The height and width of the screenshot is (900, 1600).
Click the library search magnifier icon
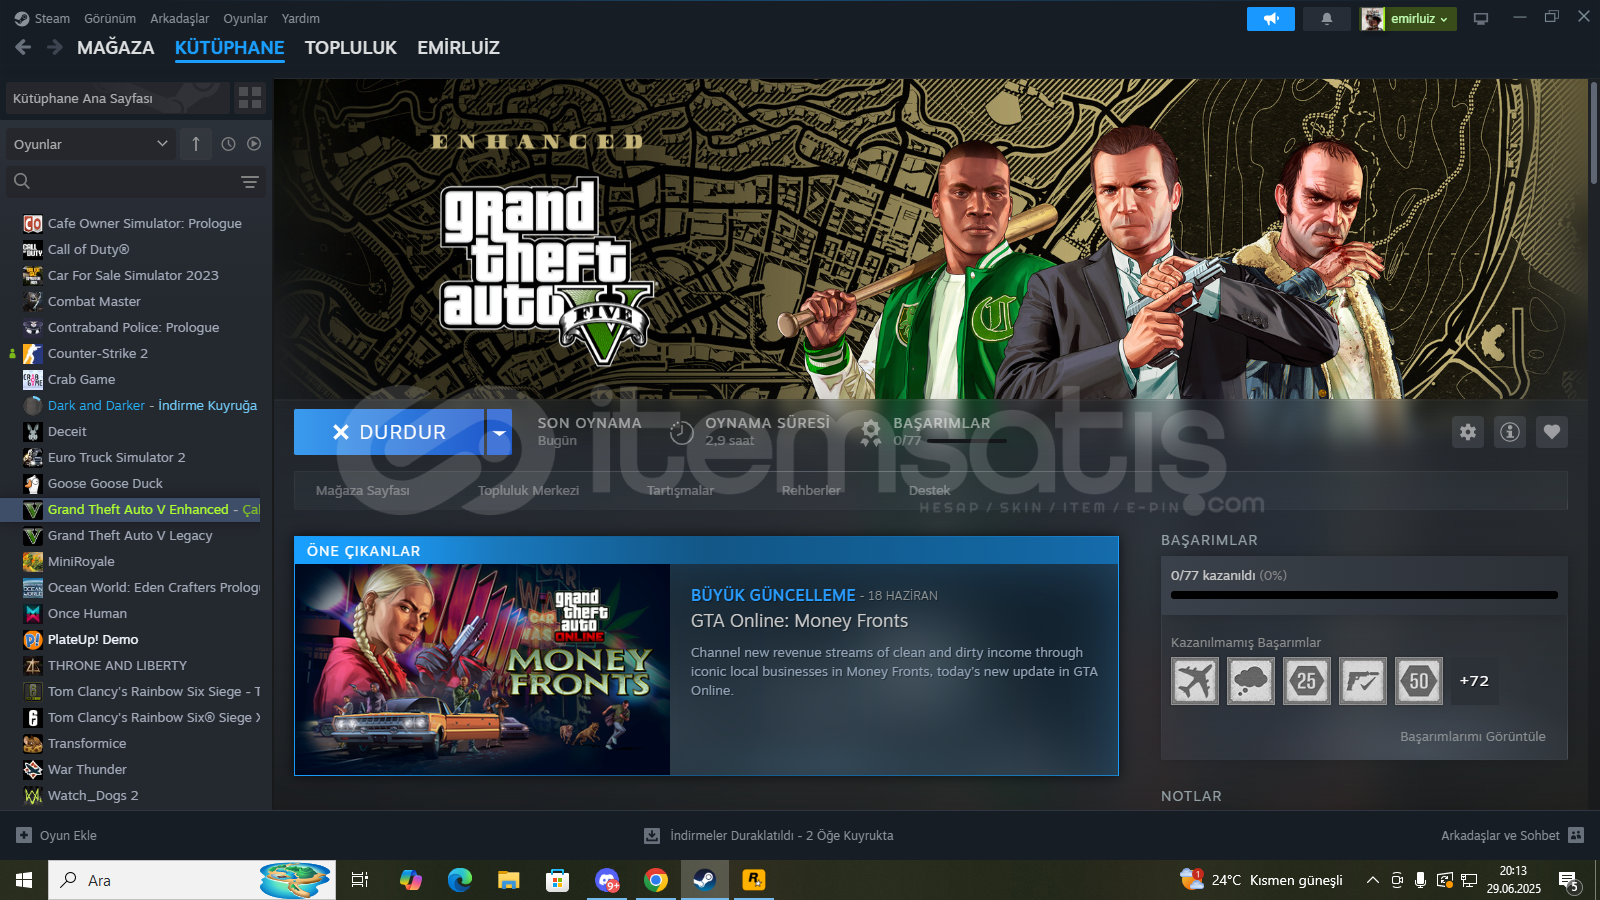pyautogui.click(x=22, y=181)
